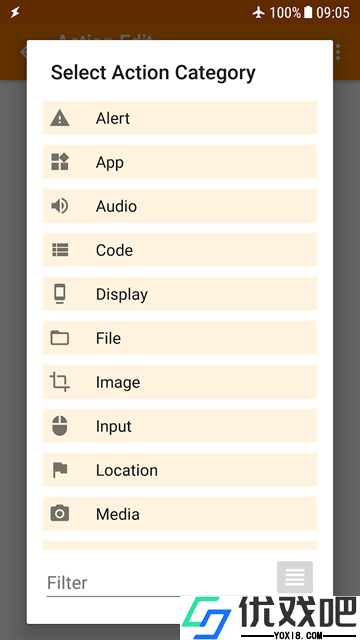The width and height of the screenshot is (360, 640).
Task: Toggle the list view button beside Filter
Action: point(295,577)
